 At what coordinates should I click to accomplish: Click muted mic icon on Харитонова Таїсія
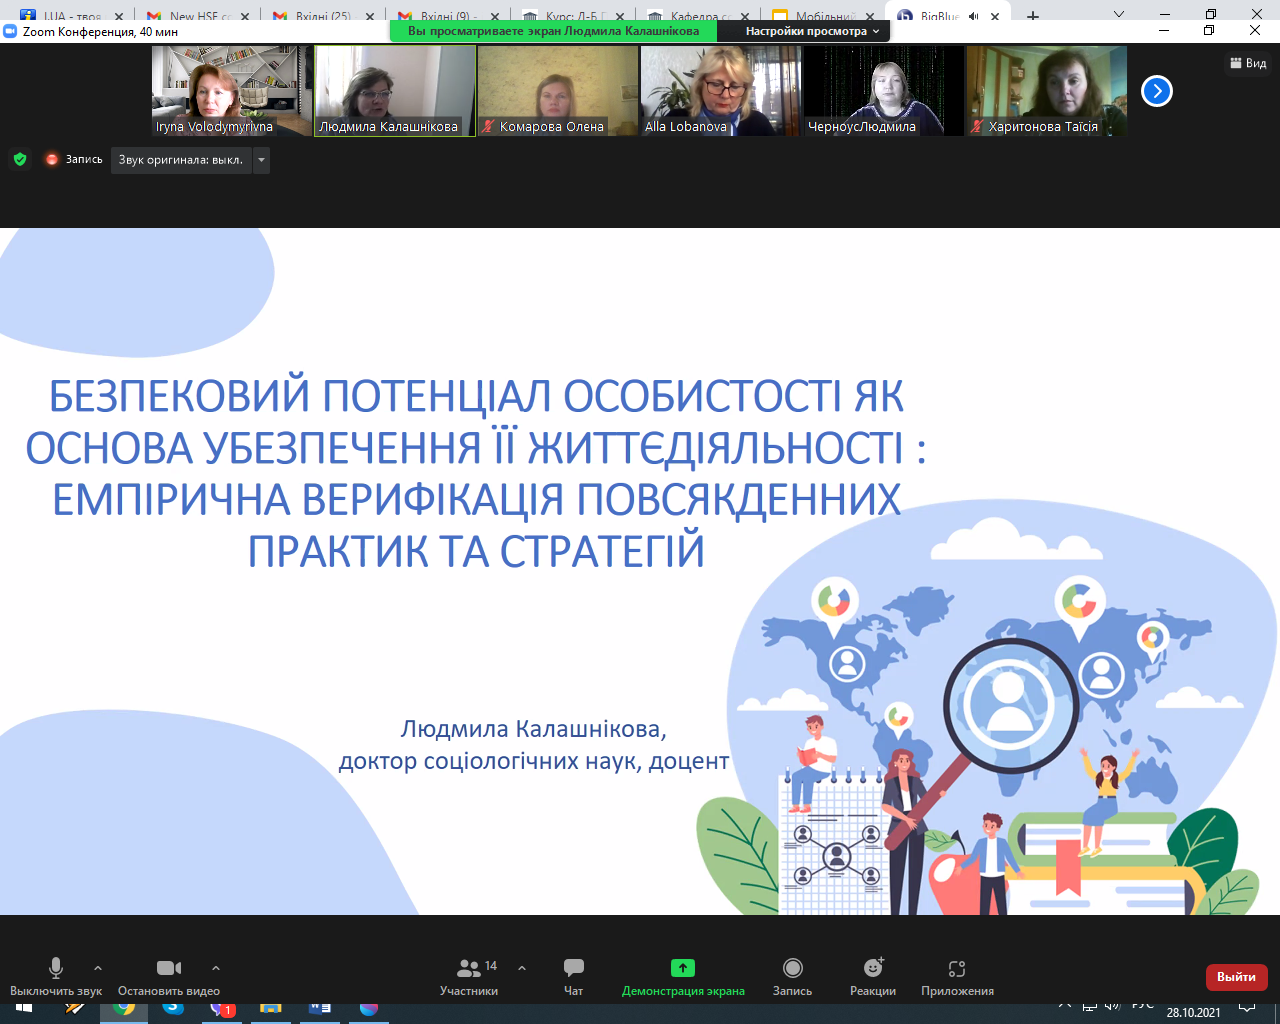(977, 126)
